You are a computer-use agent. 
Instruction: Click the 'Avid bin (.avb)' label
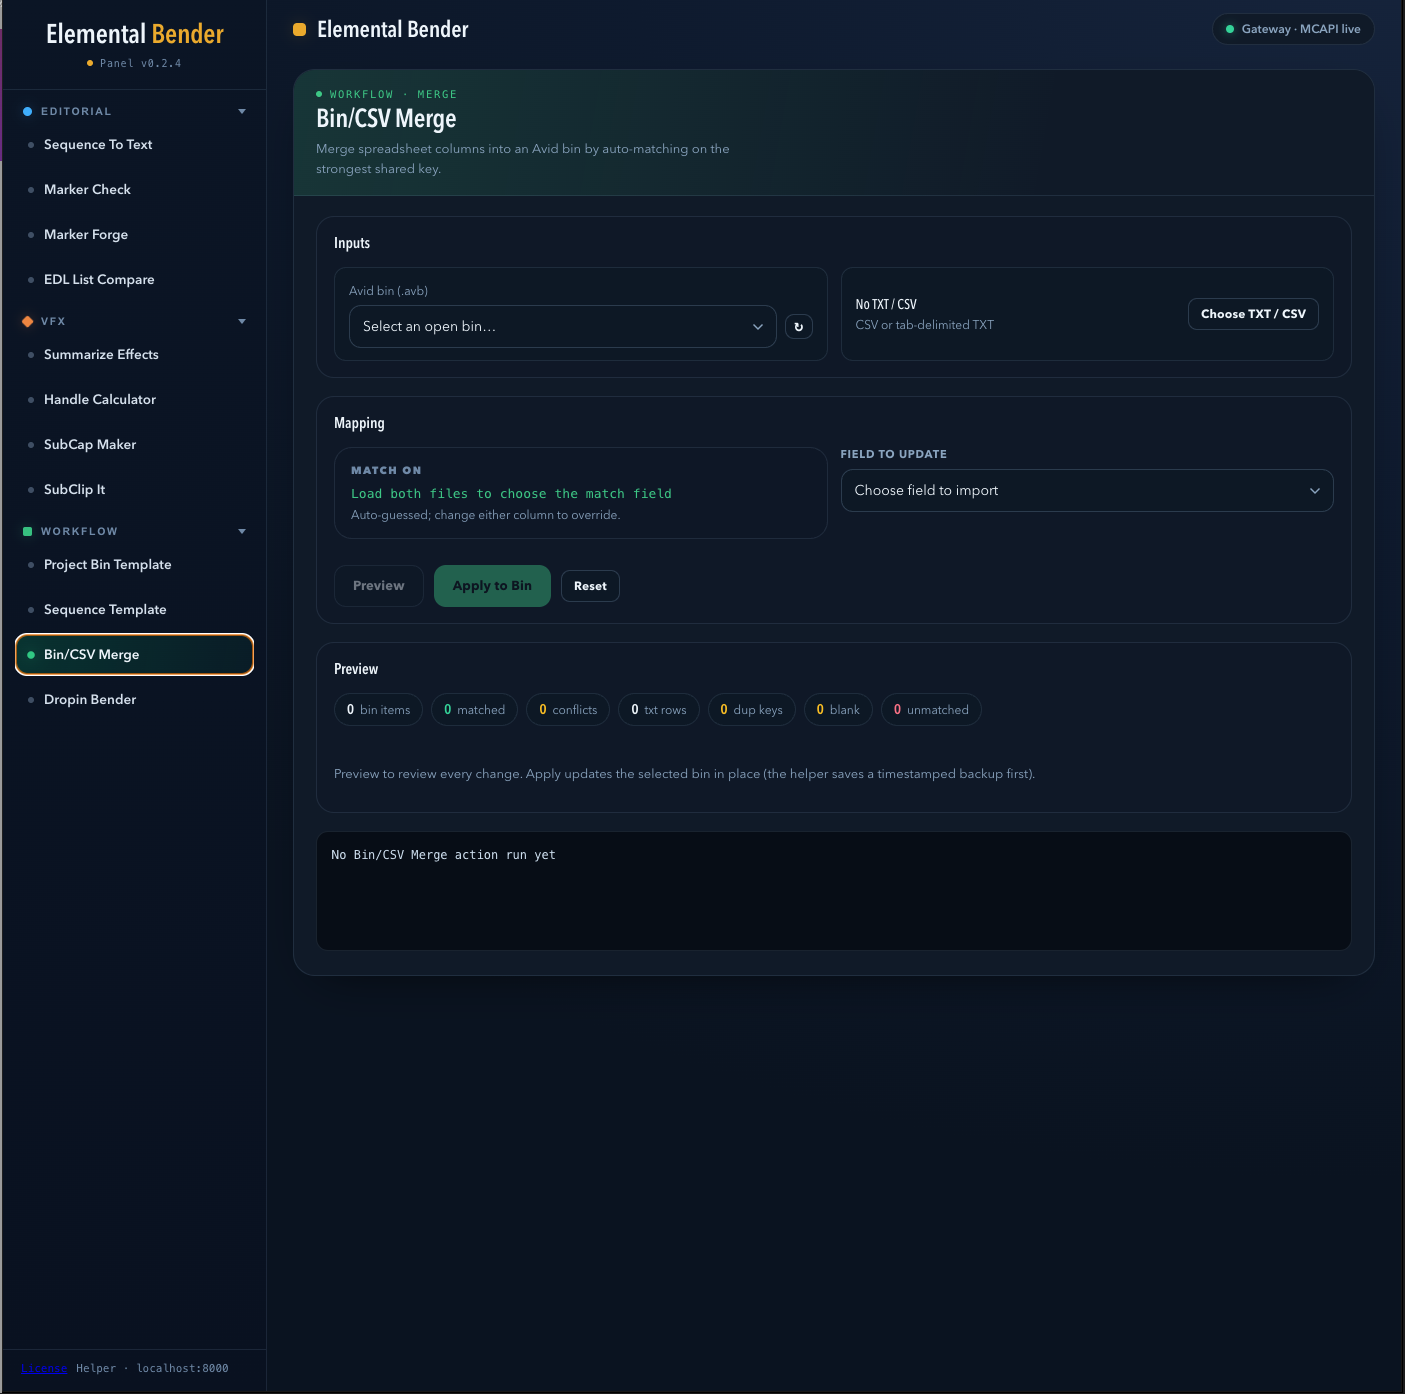[x=388, y=291]
